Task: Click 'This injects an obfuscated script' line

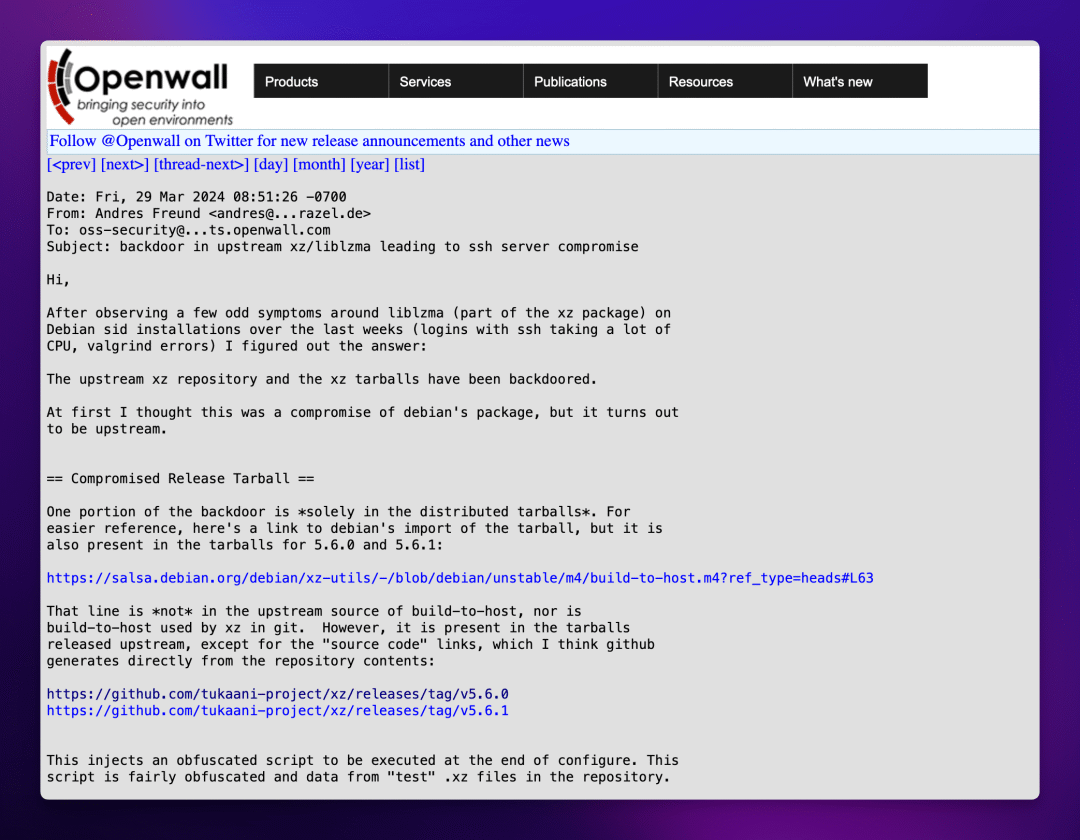Action: [363, 761]
